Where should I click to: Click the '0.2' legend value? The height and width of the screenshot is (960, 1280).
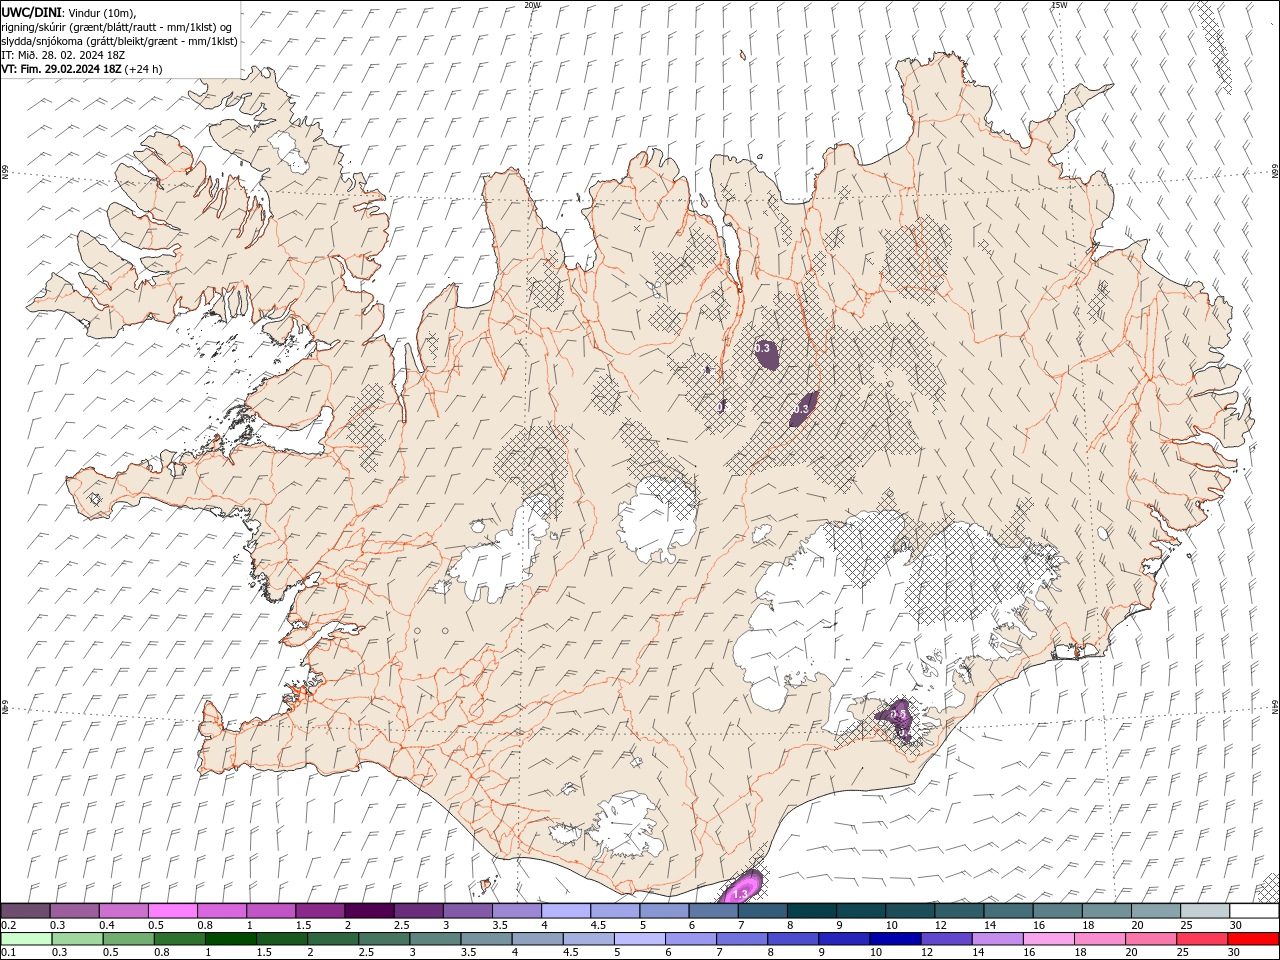tap(8, 925)
